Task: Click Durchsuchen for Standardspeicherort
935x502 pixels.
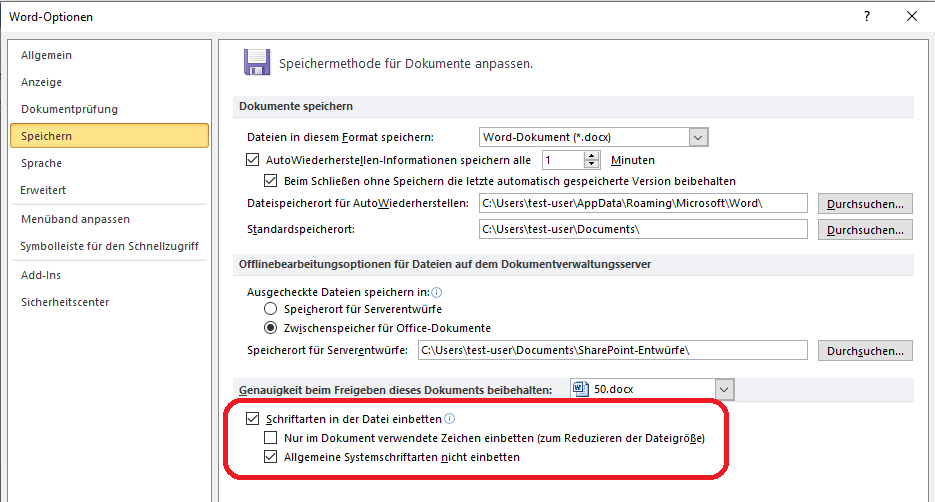Action: click(x=865, y=230)
